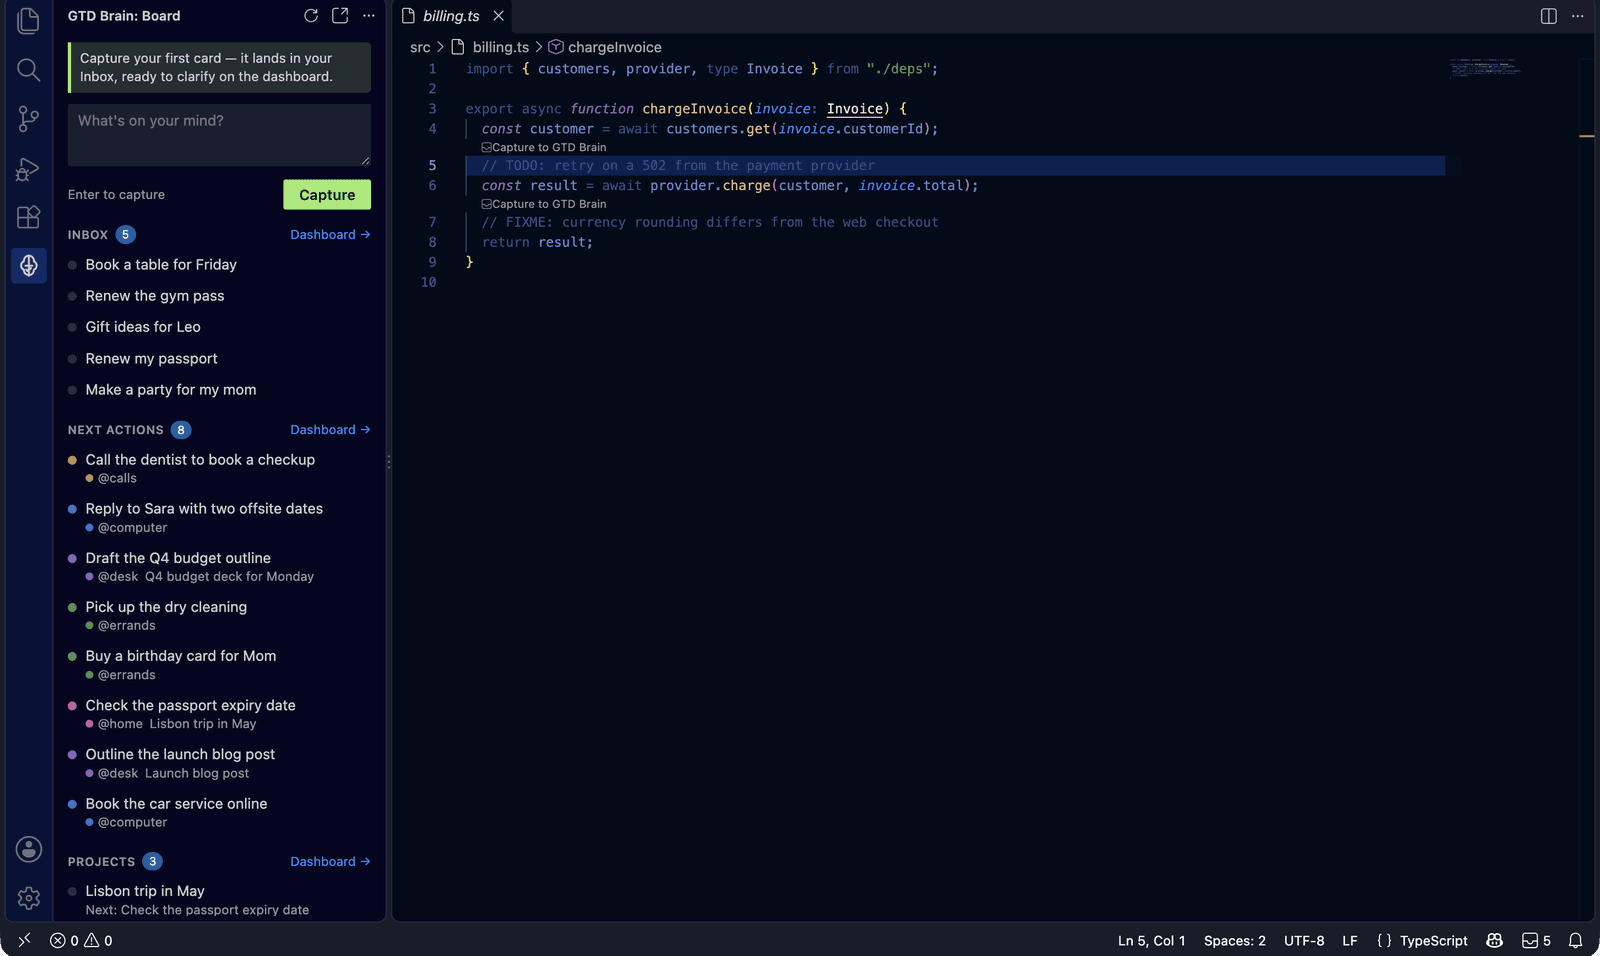Click GTD inbox count 5 in status bar
The height and width of the screenshot is (956, 1600).
[x=1536, y=940]
